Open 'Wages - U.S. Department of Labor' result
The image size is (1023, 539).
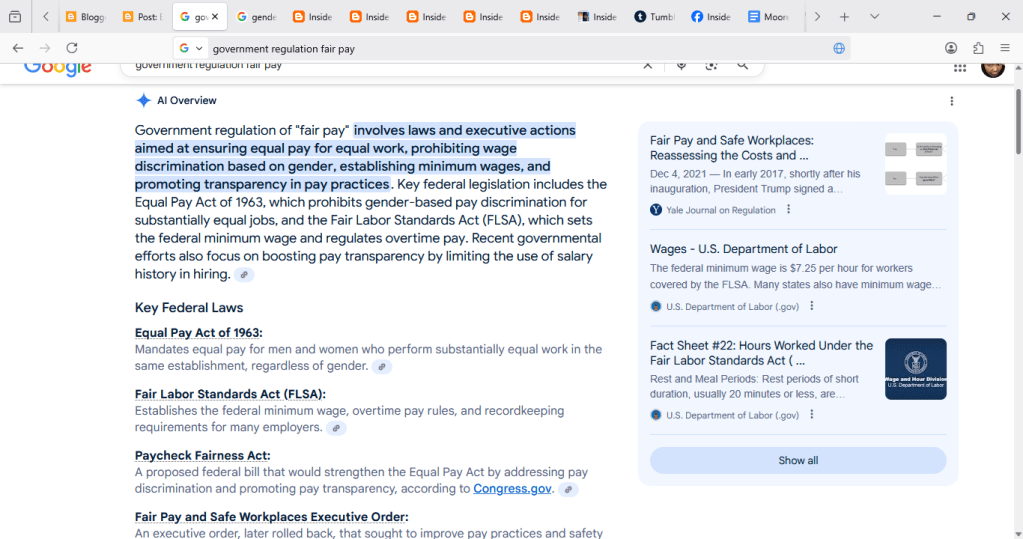tap(743, 249)
